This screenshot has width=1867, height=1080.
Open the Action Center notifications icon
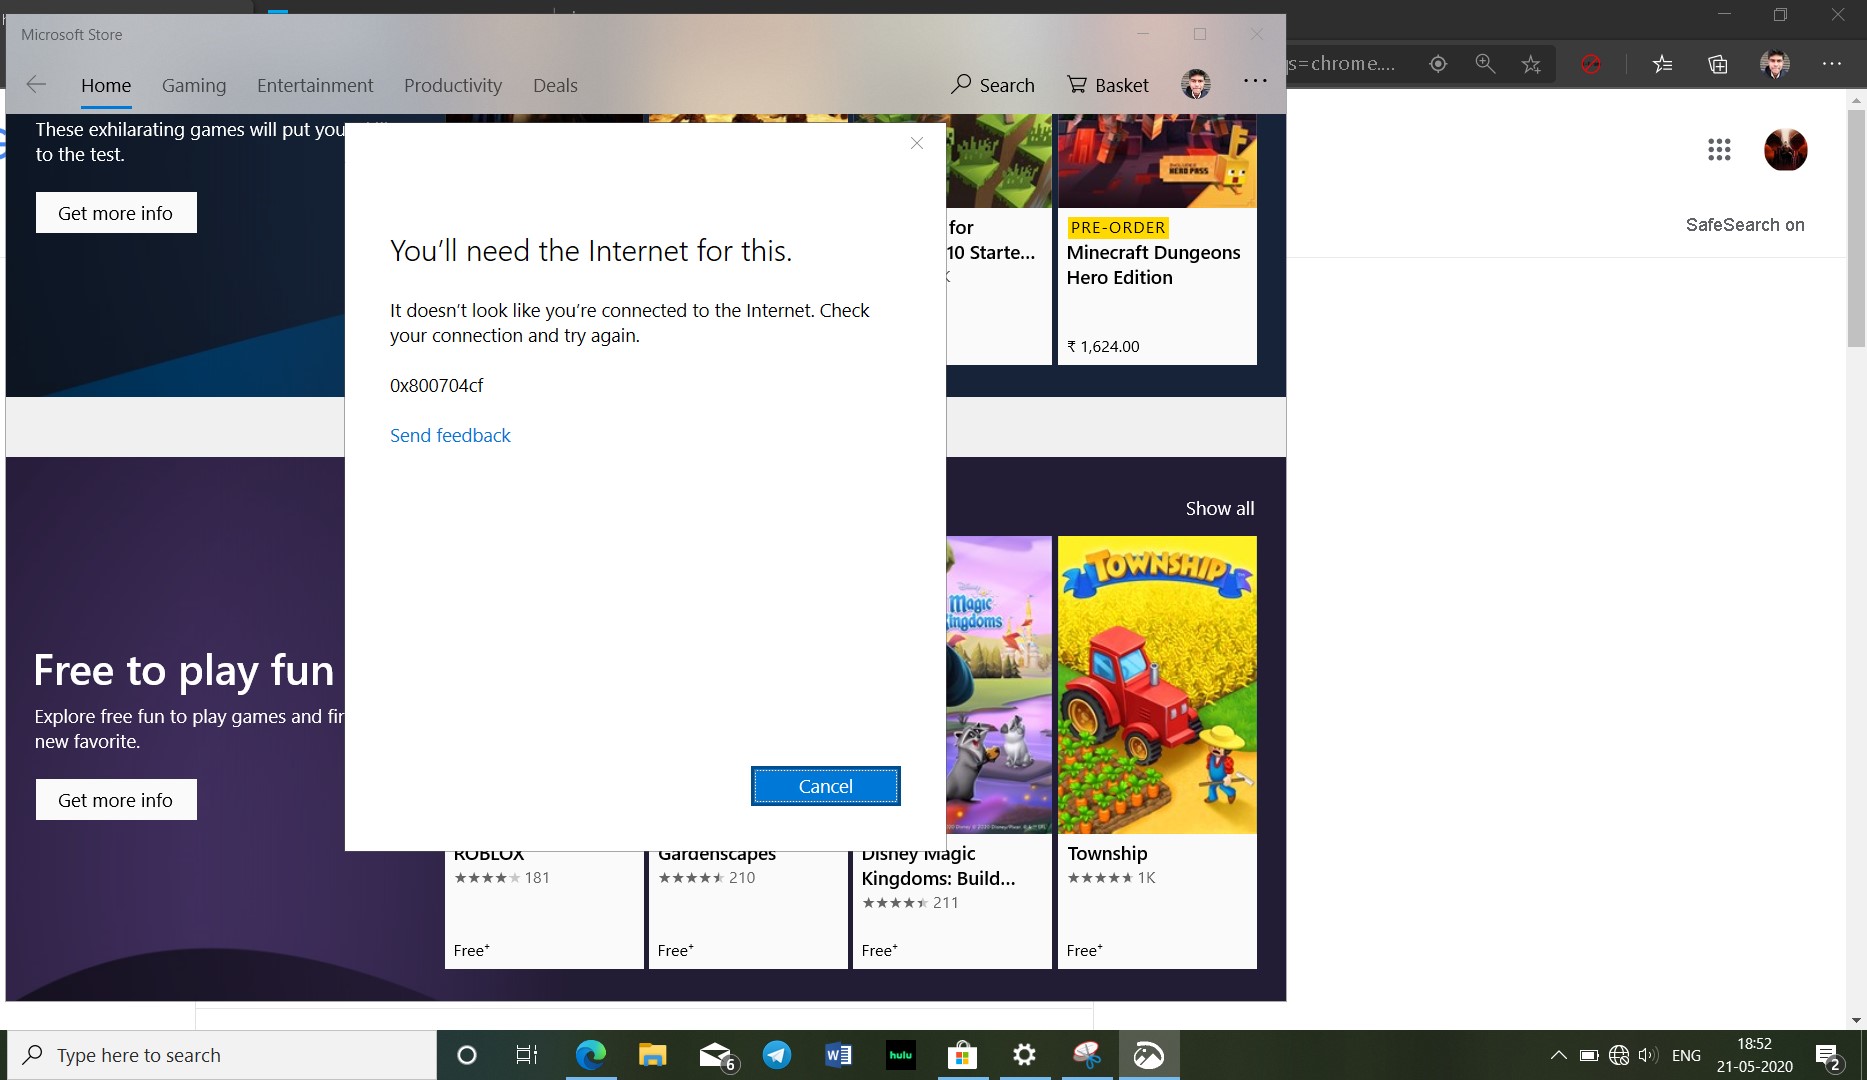tap(1828, 1056)
